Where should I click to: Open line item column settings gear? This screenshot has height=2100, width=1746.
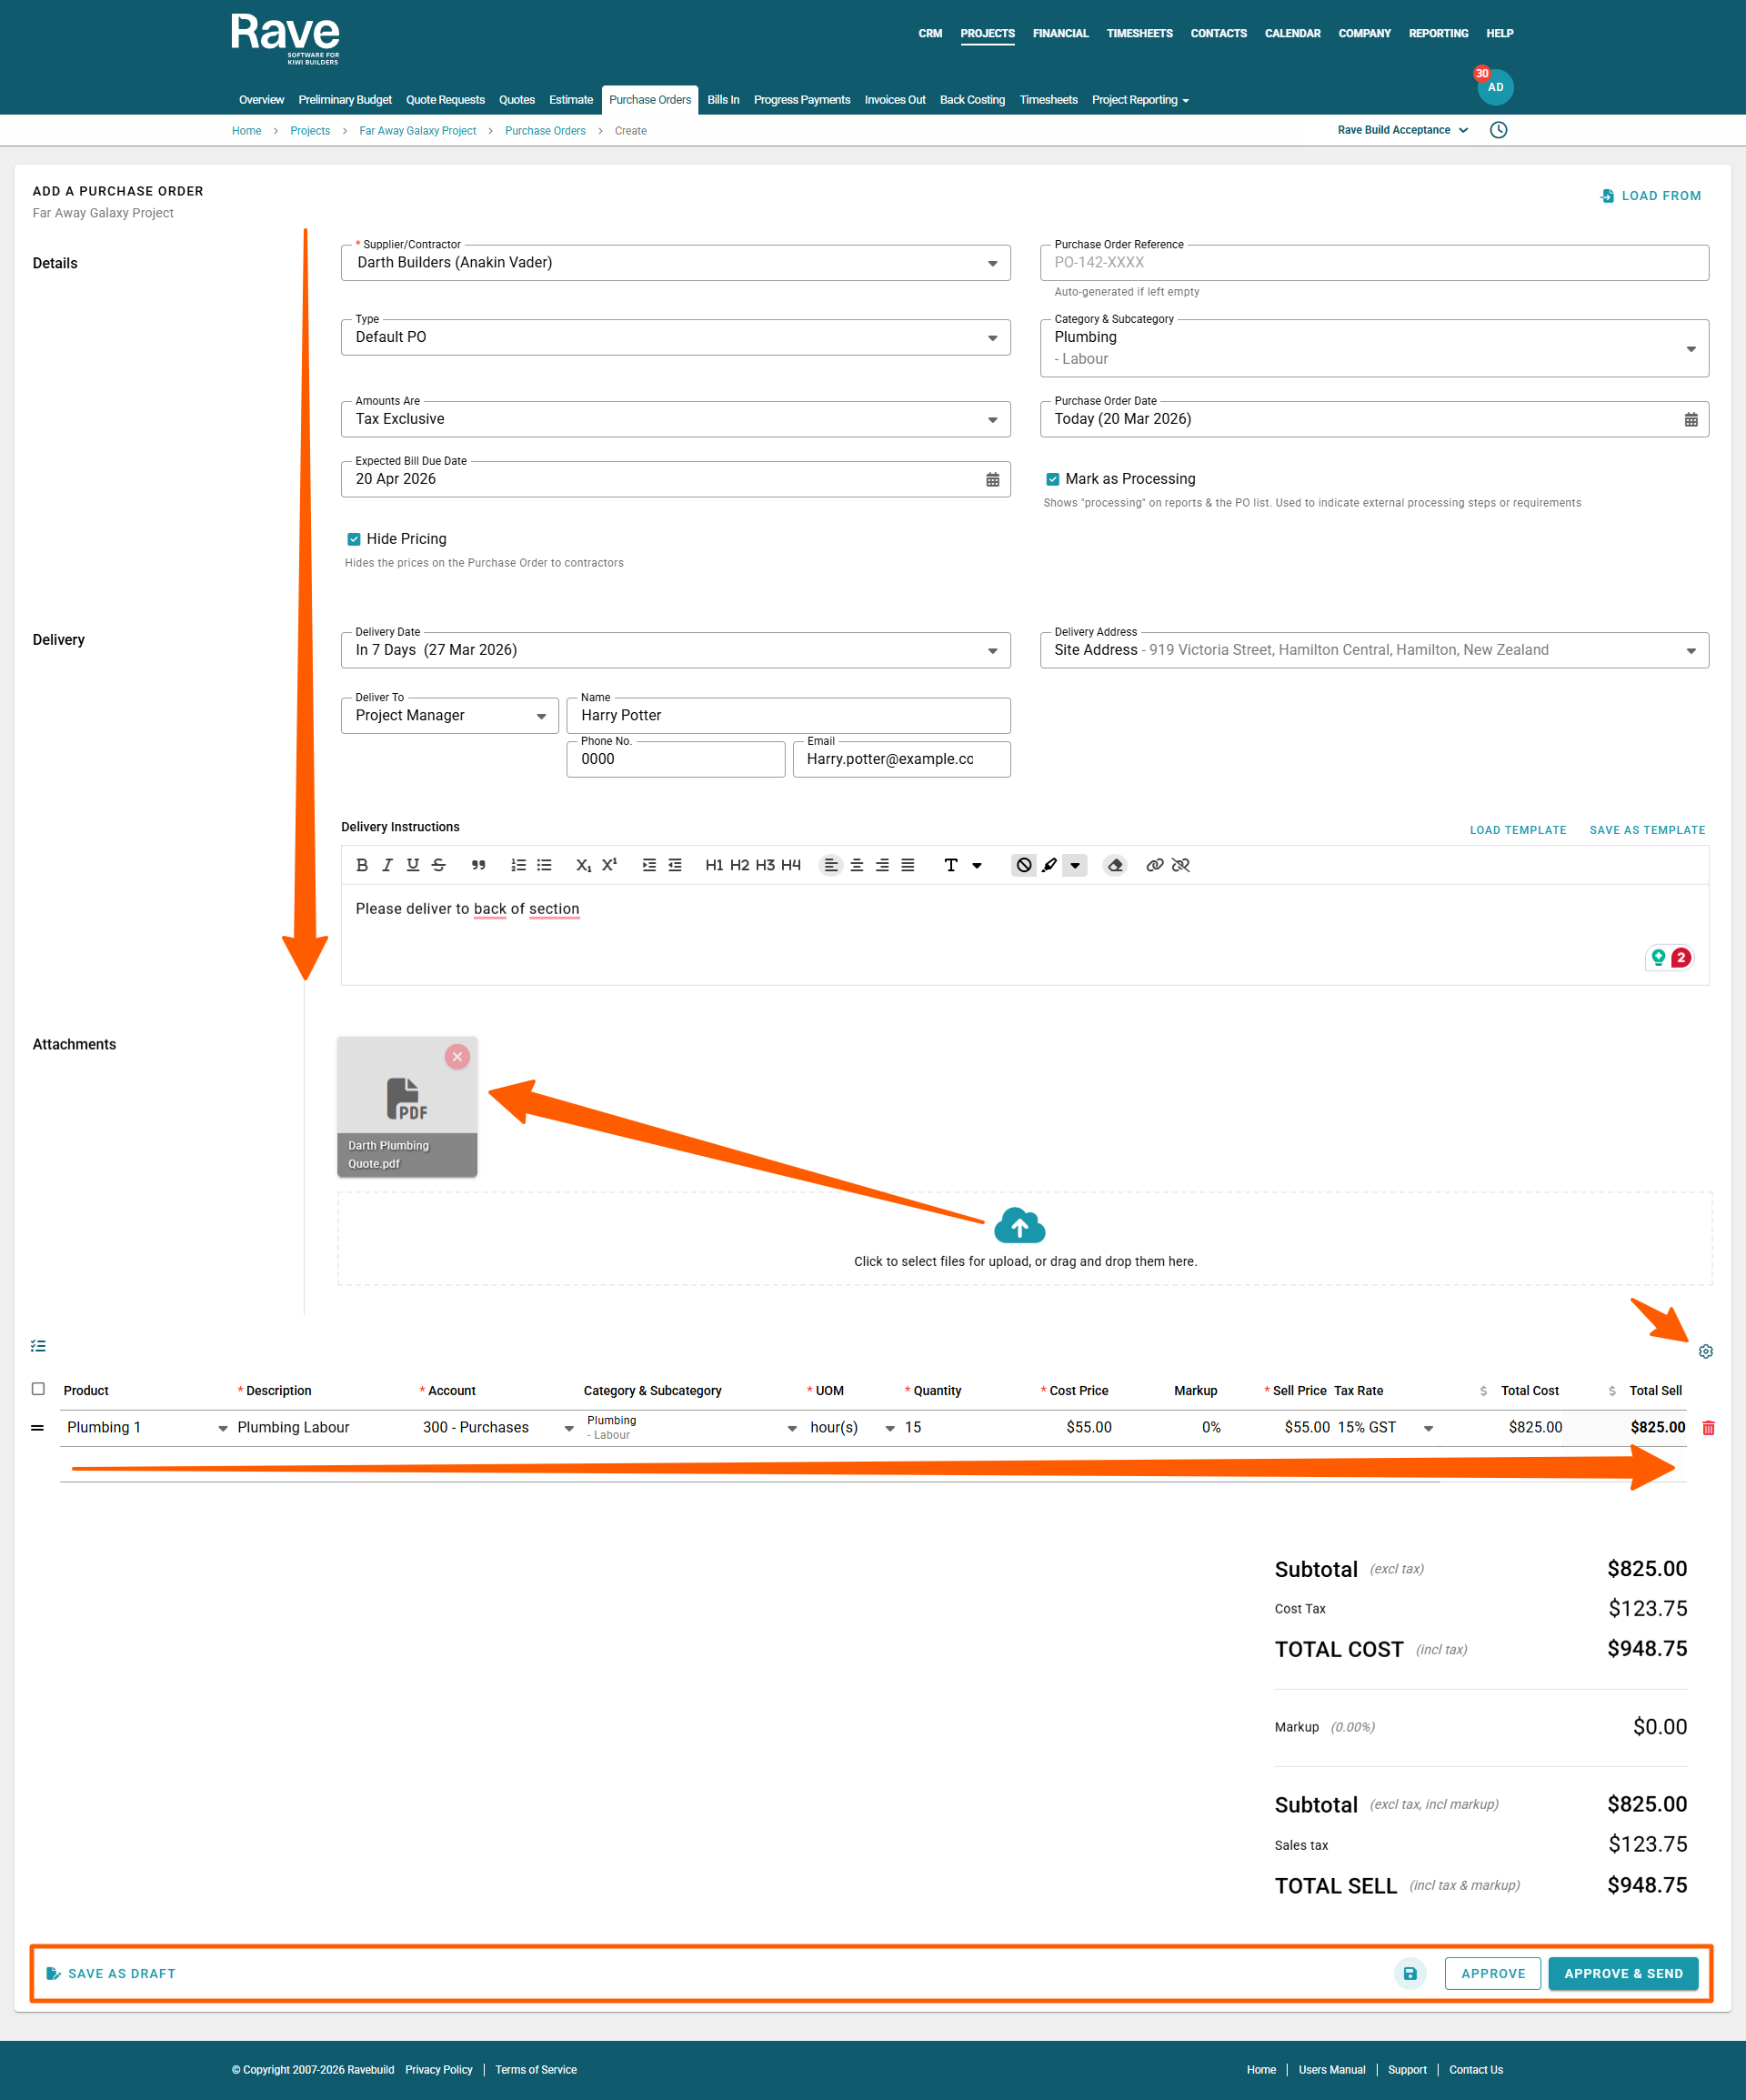pyautogui.click(x=1705, y=1351)
